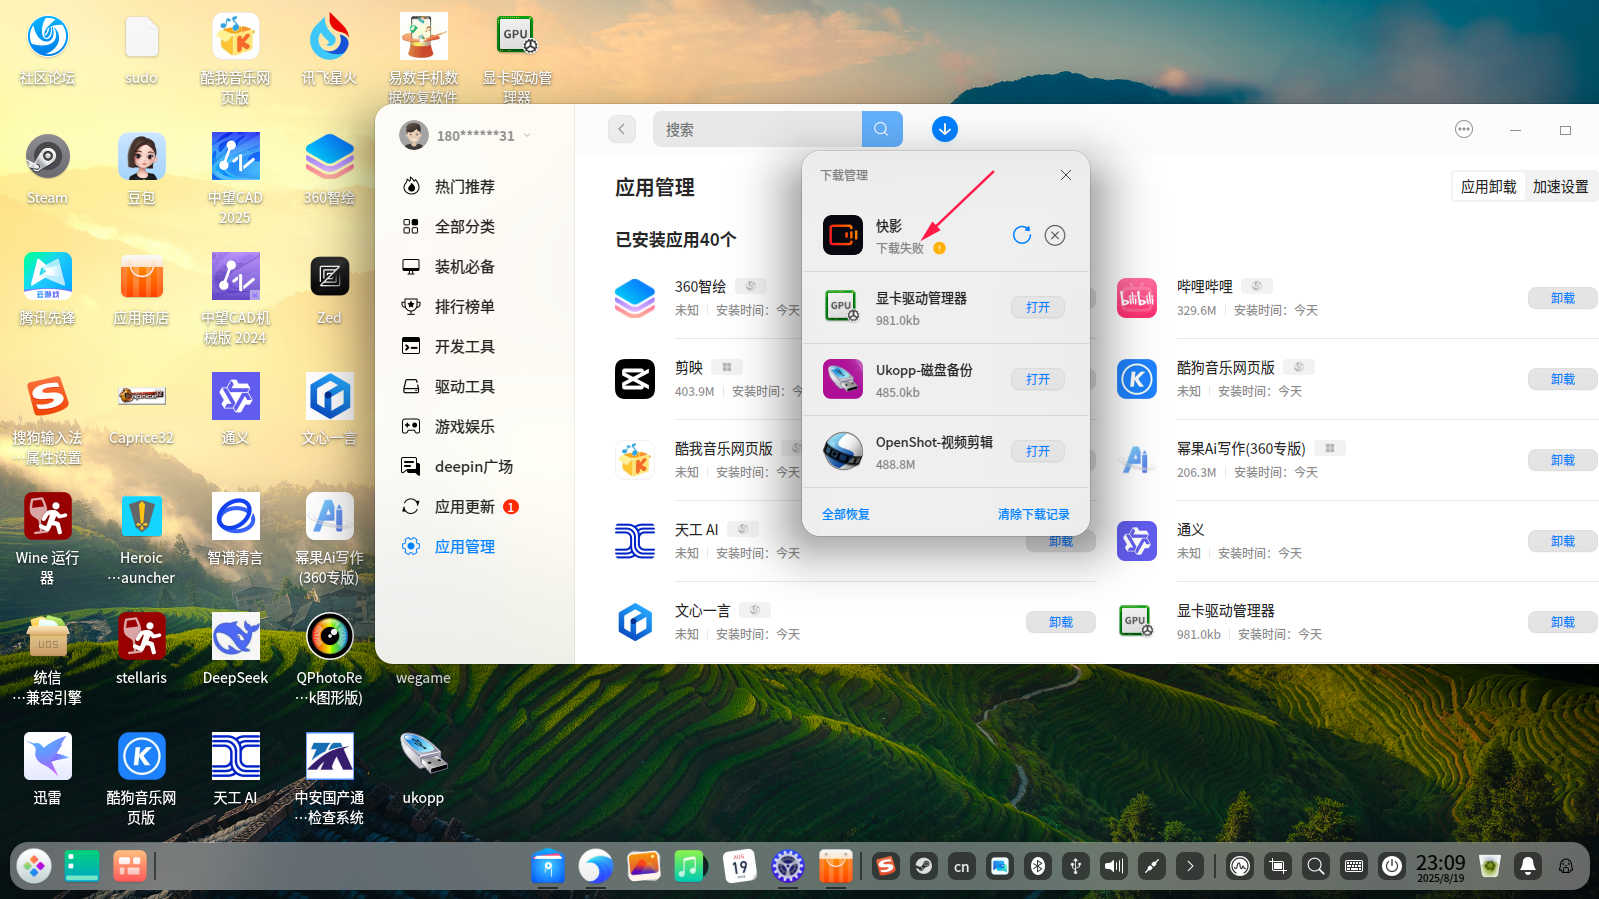
Task: Expand the account 180******31 dropdown
Action: tap(527, 136)
